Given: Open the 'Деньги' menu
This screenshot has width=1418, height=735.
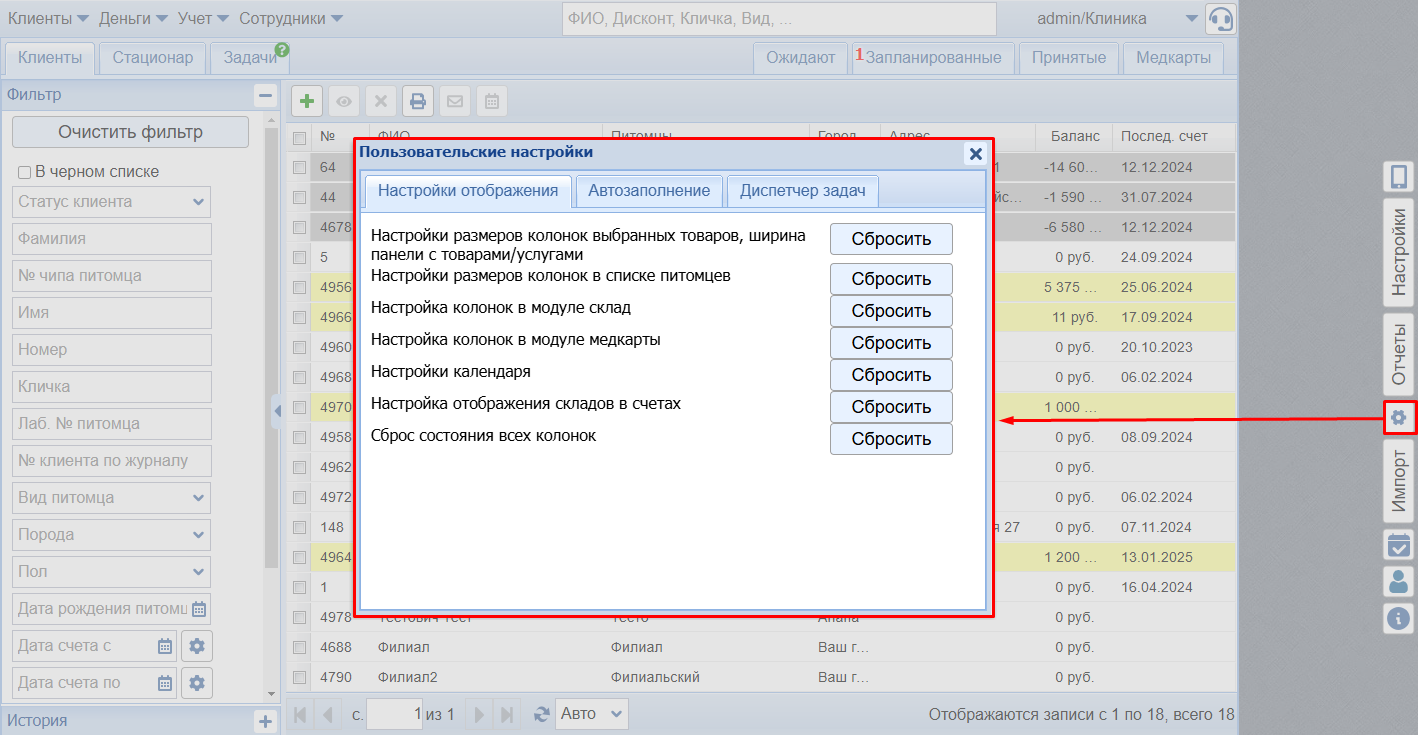Looking at the screenshot, I should click(x=134, y=19).
